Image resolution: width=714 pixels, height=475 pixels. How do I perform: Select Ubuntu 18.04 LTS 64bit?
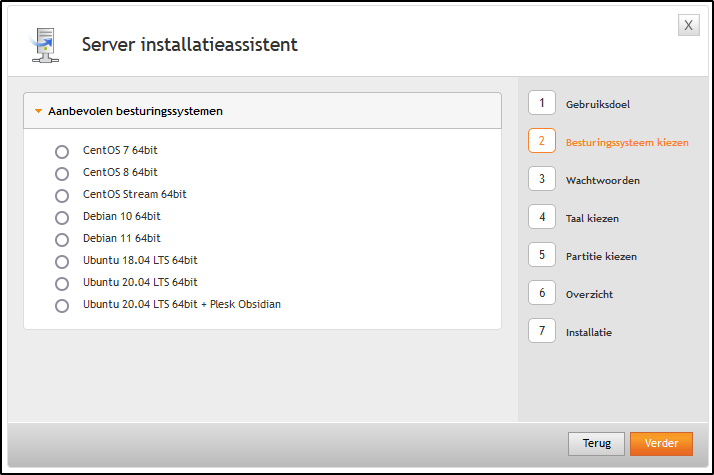(x=62, y=262)
